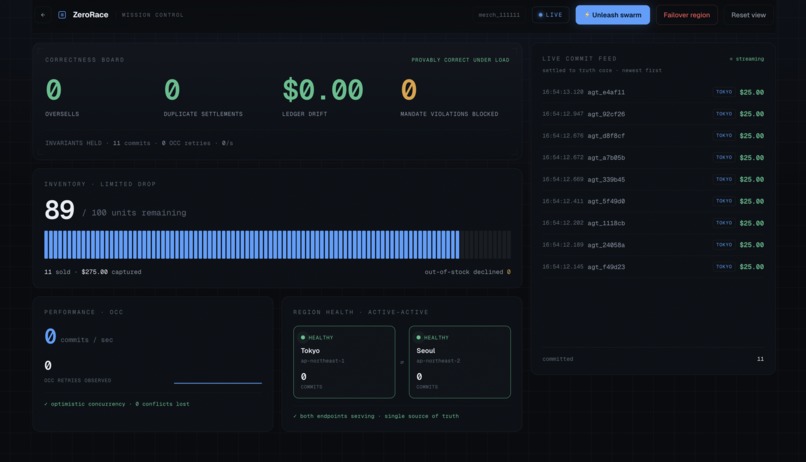Click the Seoul HEALTHY status dot
This screenshot has width=806, height=462.
pos(418,338)
